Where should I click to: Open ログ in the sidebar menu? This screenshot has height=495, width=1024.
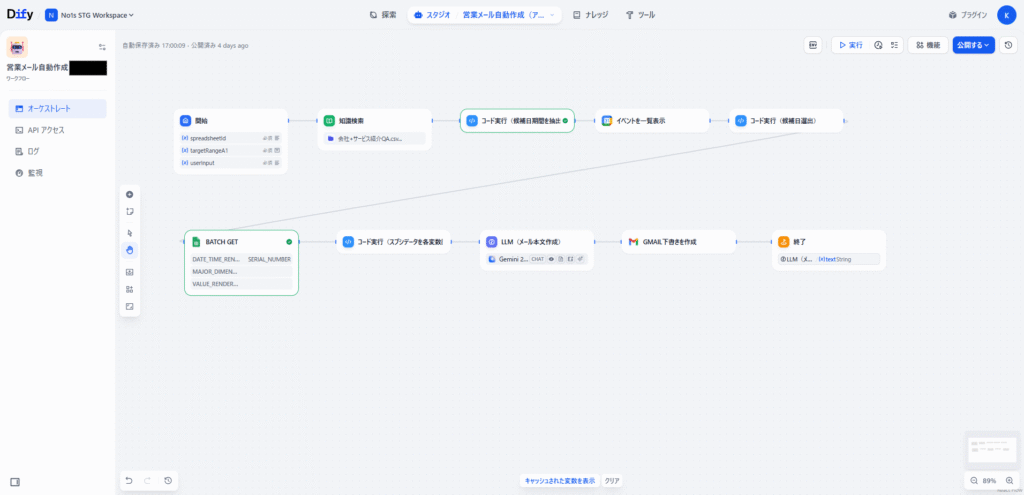[x=33, y=151]
